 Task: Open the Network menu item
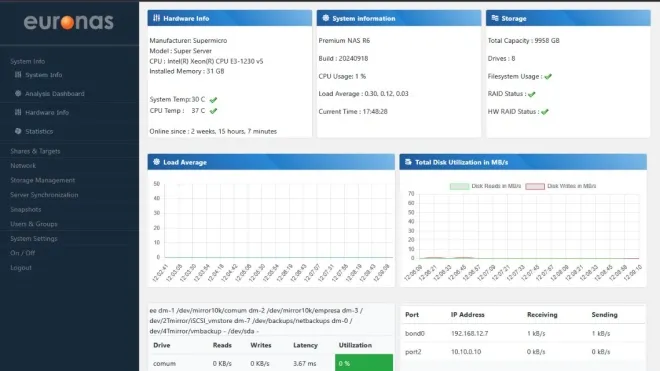(23, 165)
